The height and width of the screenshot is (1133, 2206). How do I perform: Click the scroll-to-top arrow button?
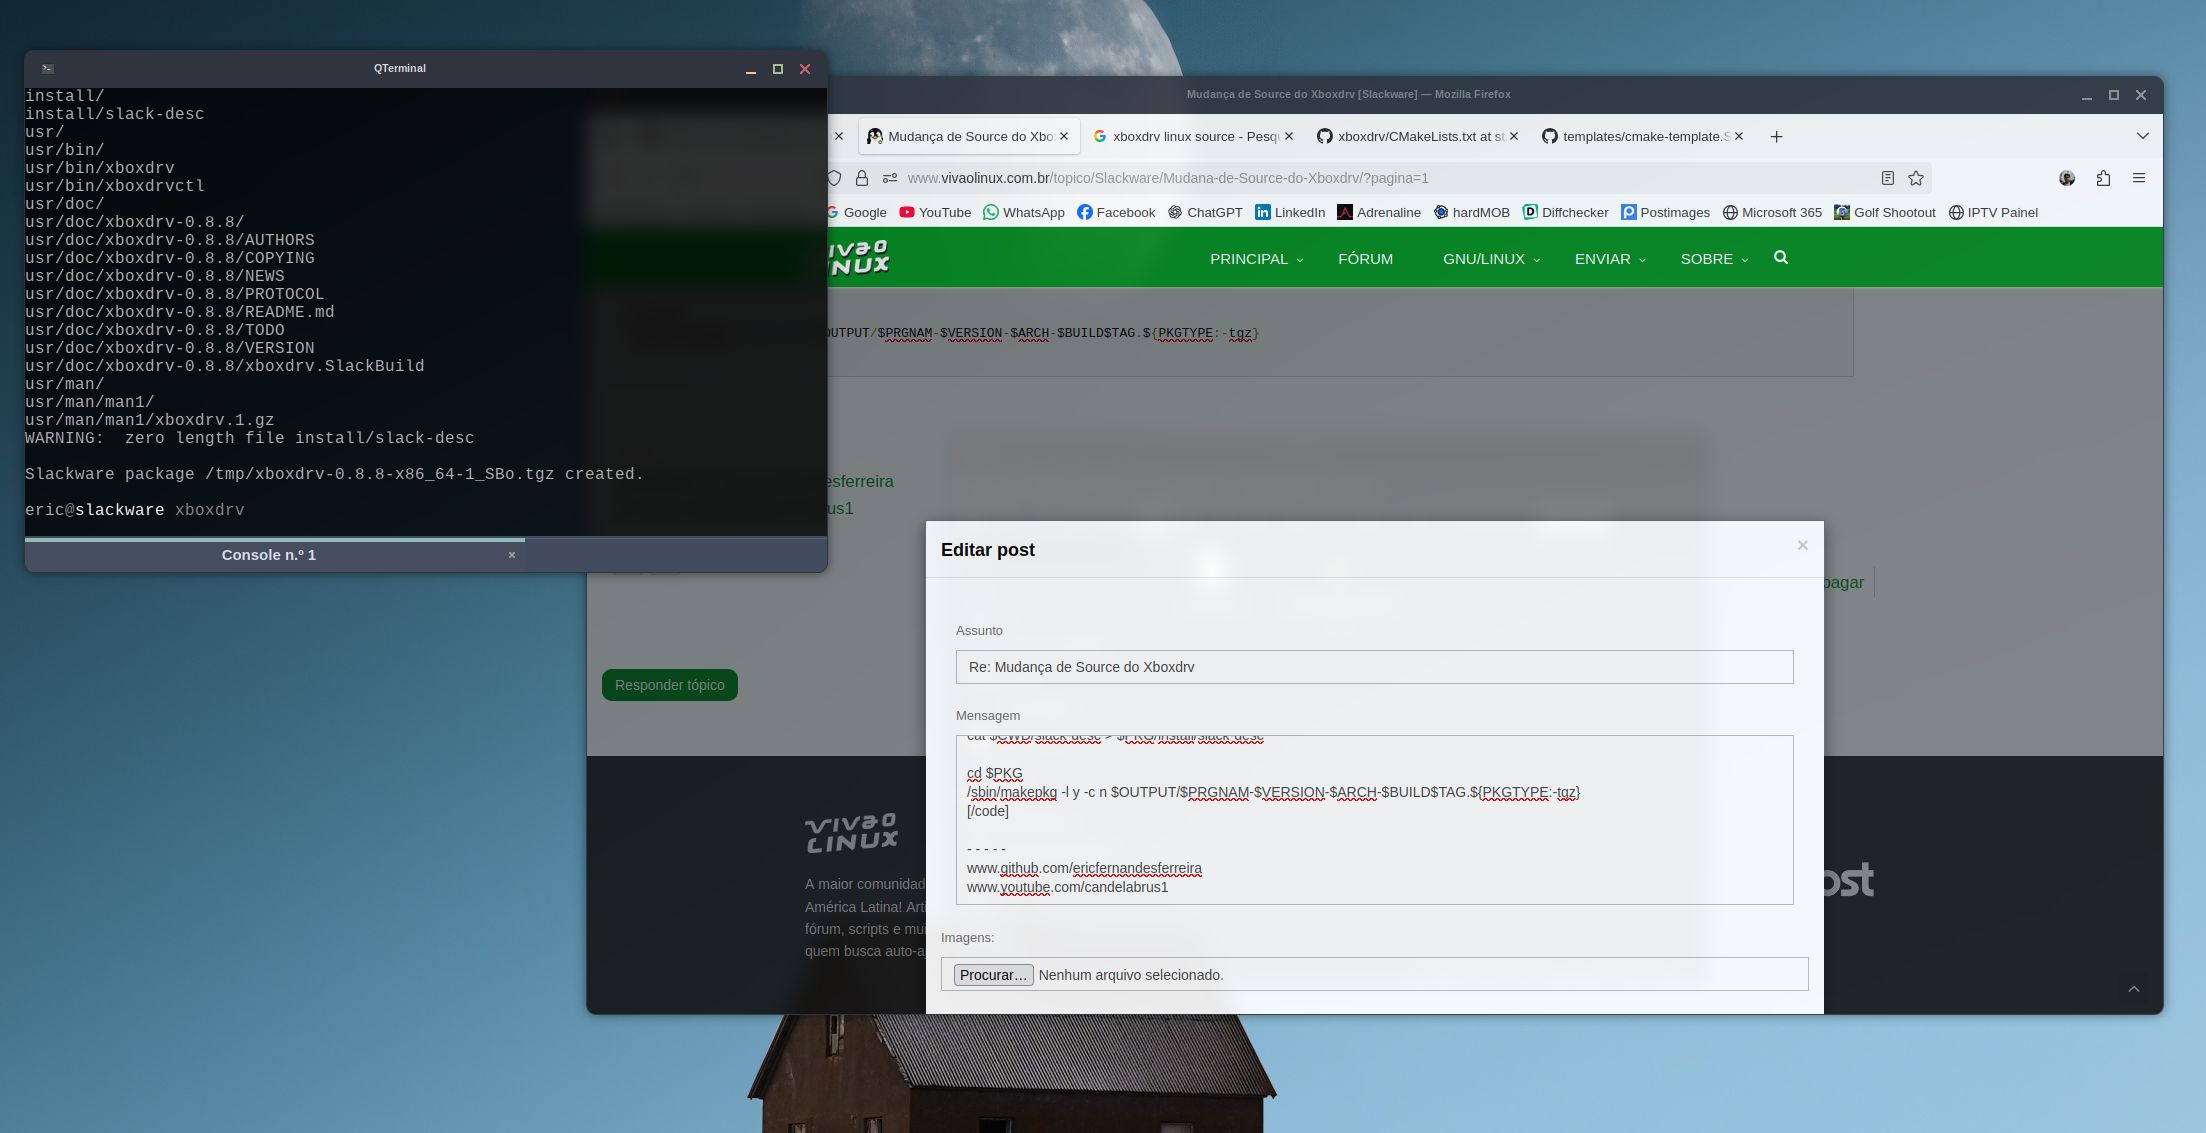click(2133, 989)
